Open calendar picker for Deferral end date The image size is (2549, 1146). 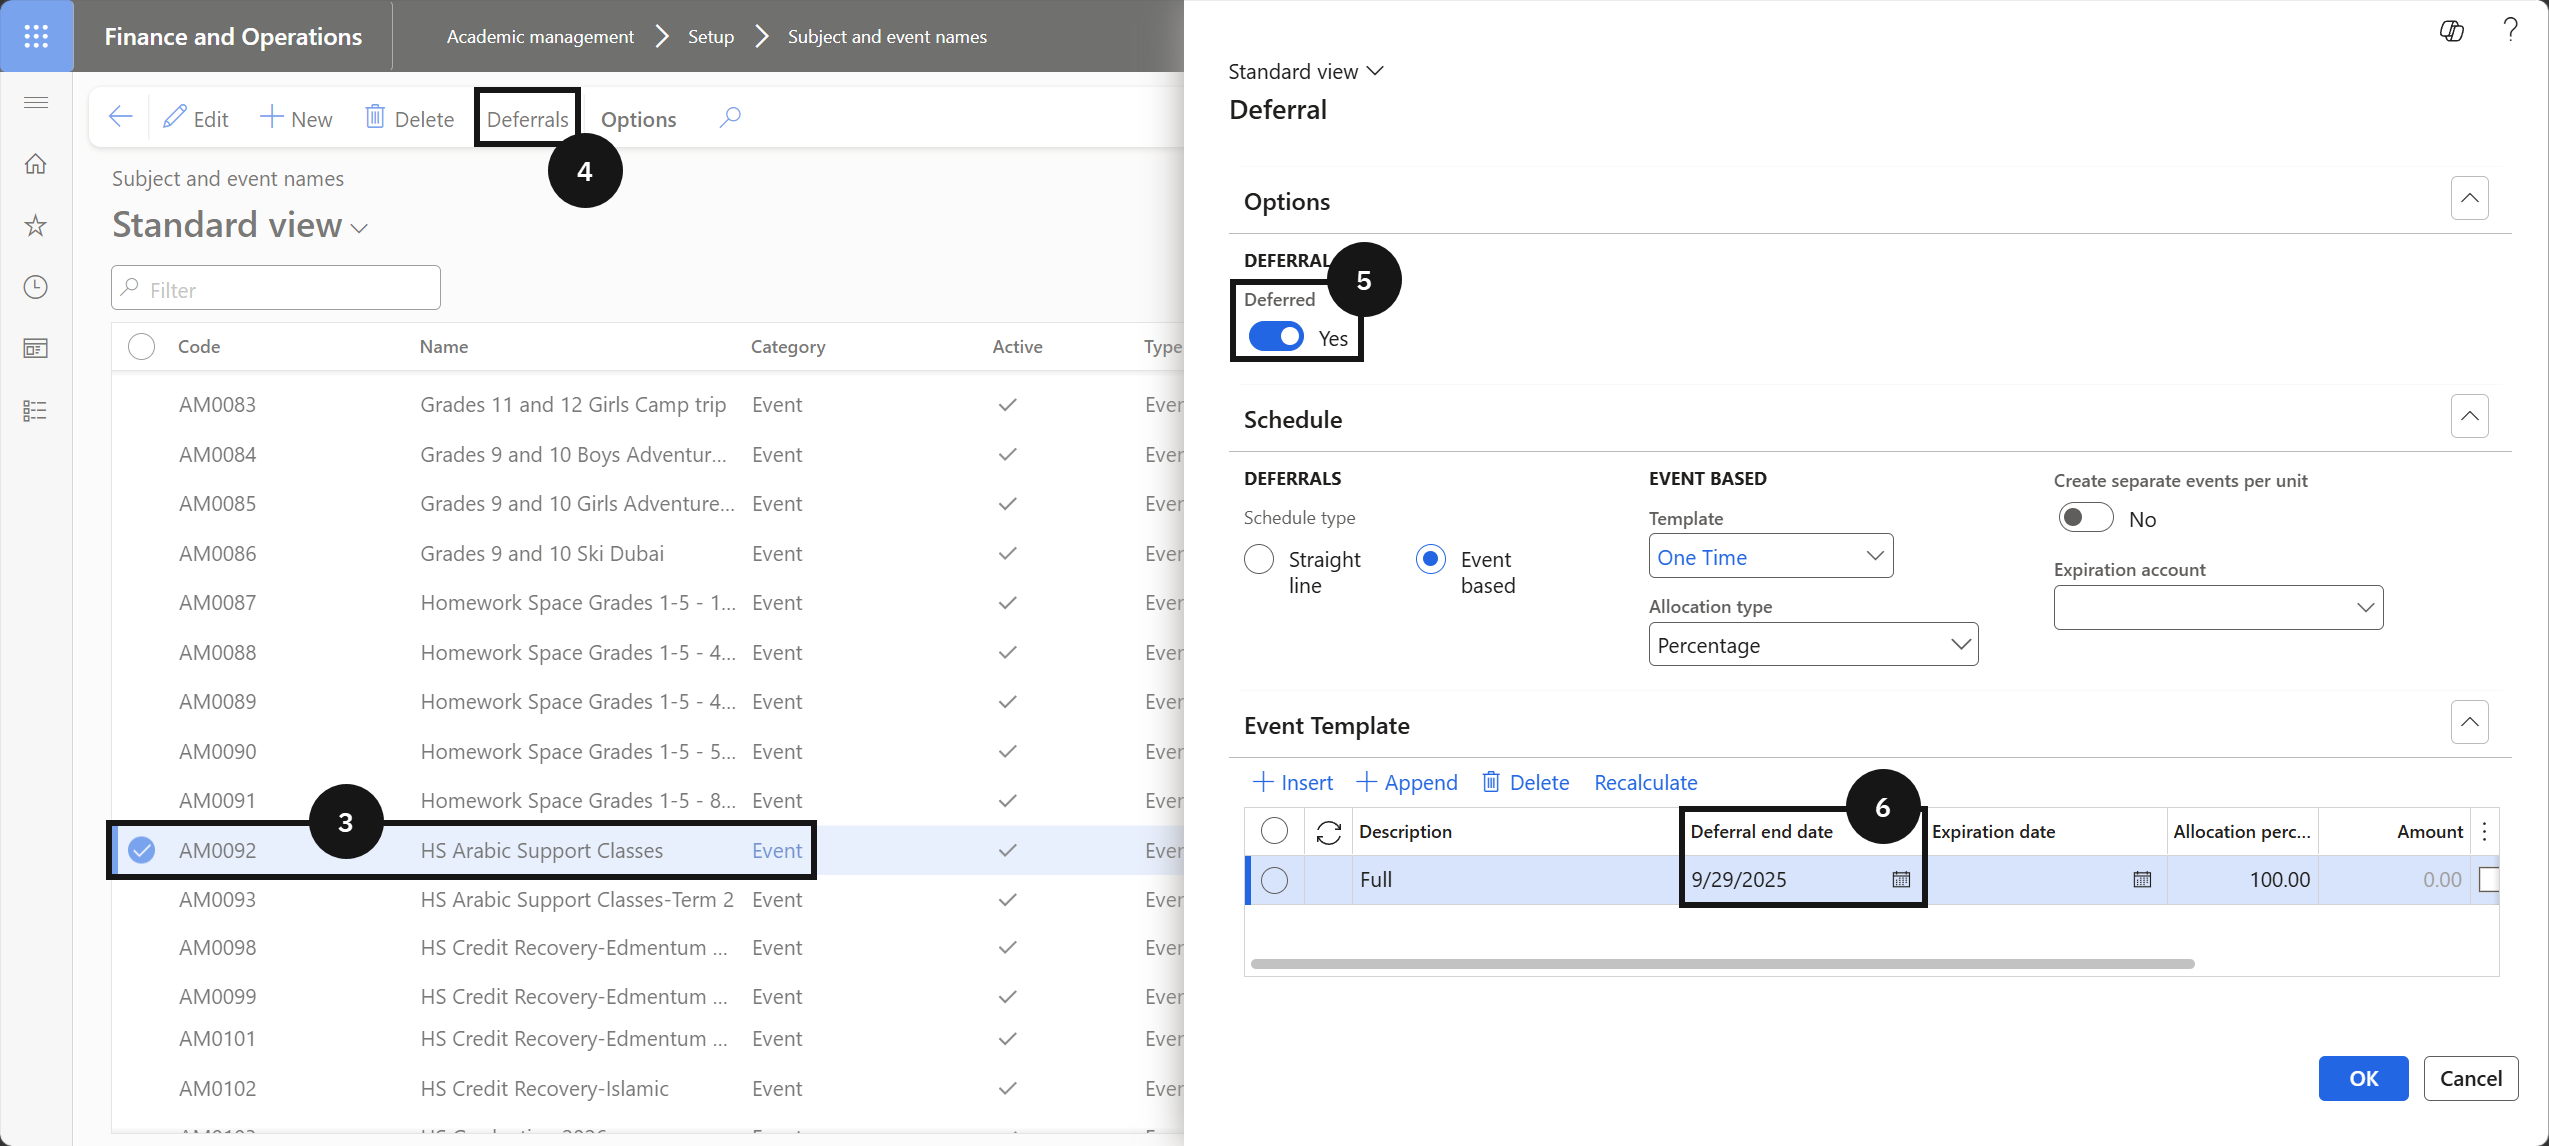(1901, 879)
